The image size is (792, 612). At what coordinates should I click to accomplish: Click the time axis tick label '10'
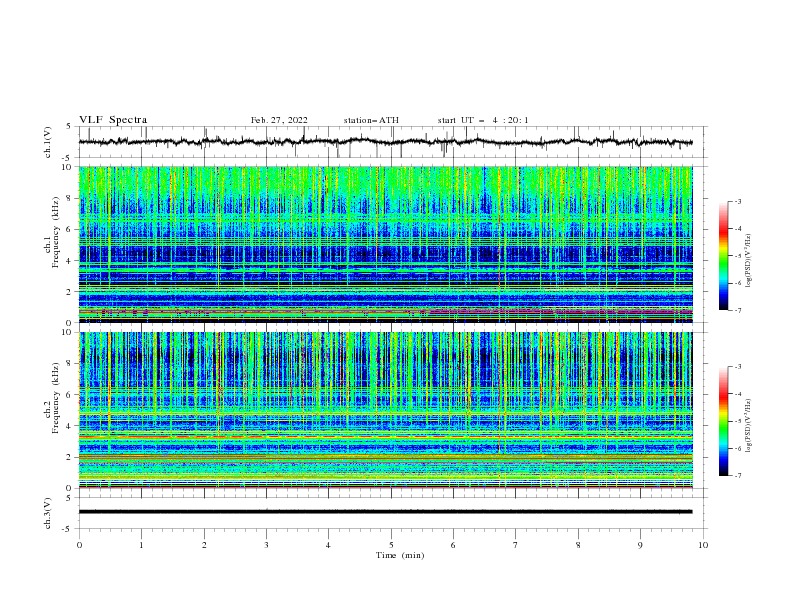click(703, 545)
